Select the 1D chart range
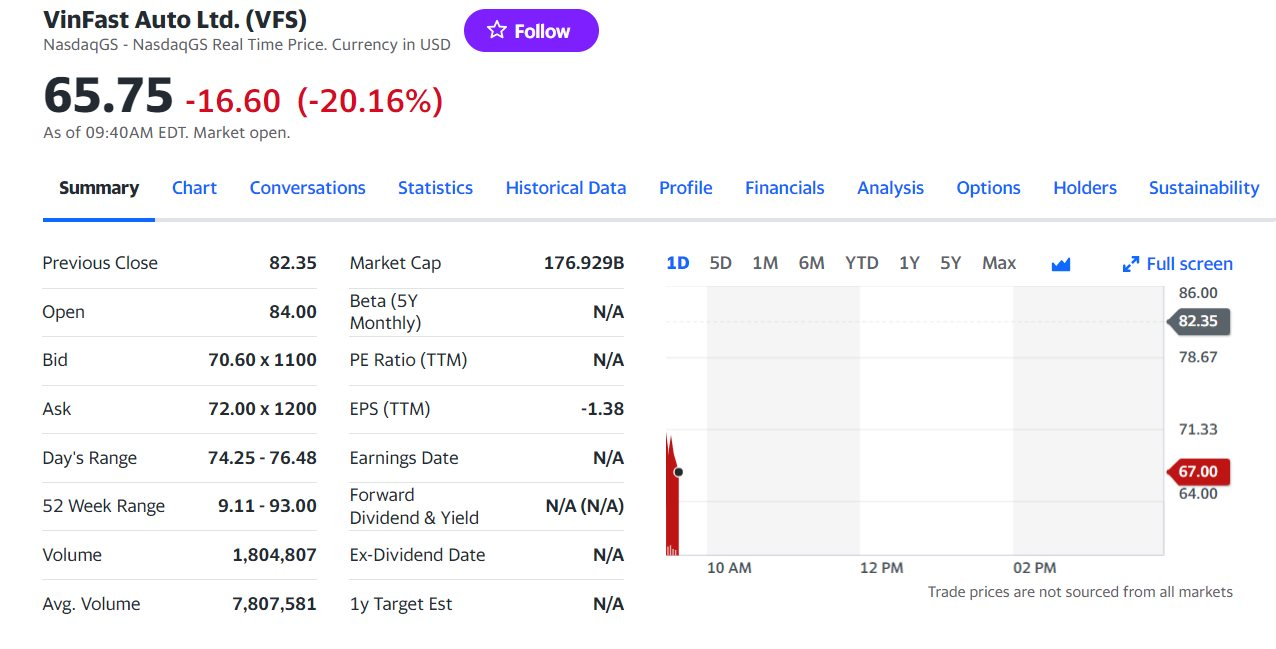 (677, 263)
